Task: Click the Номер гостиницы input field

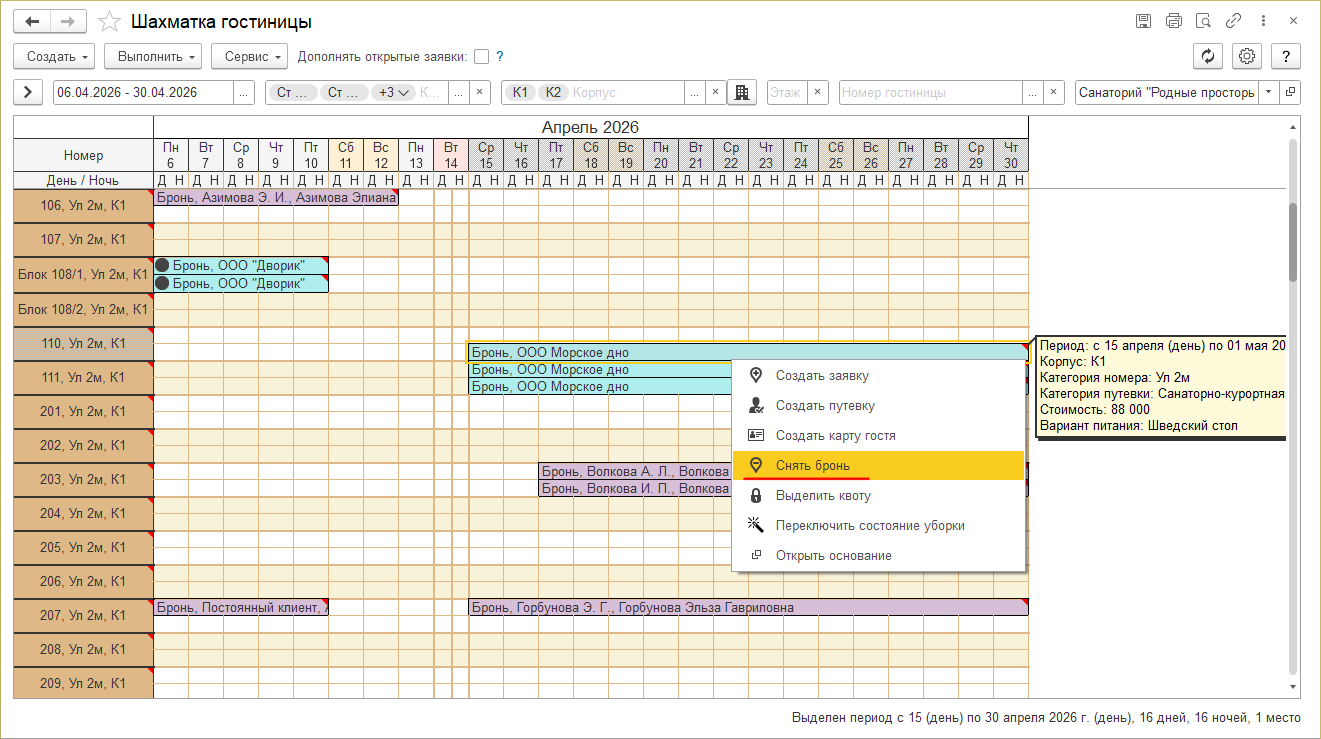Action: tap(930, 93)
